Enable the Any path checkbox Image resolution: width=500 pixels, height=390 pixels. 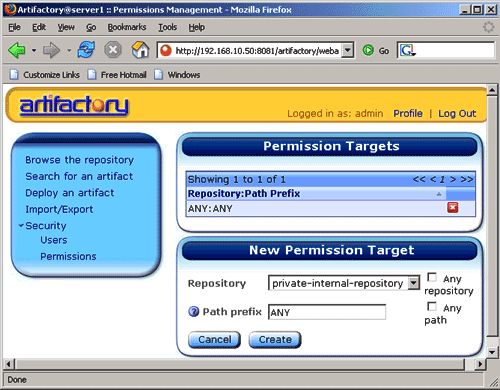tap(432, 306)
